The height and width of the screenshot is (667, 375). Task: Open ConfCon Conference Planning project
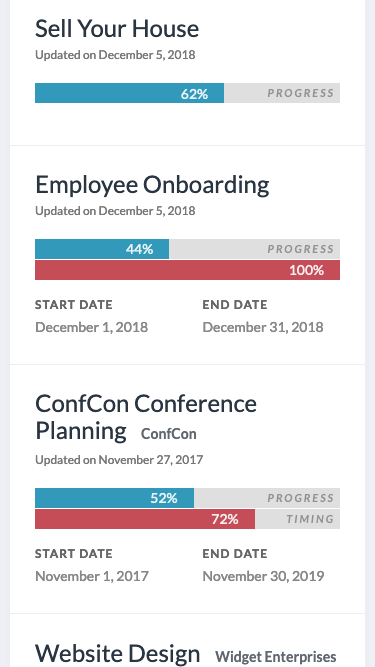point(146,417)
